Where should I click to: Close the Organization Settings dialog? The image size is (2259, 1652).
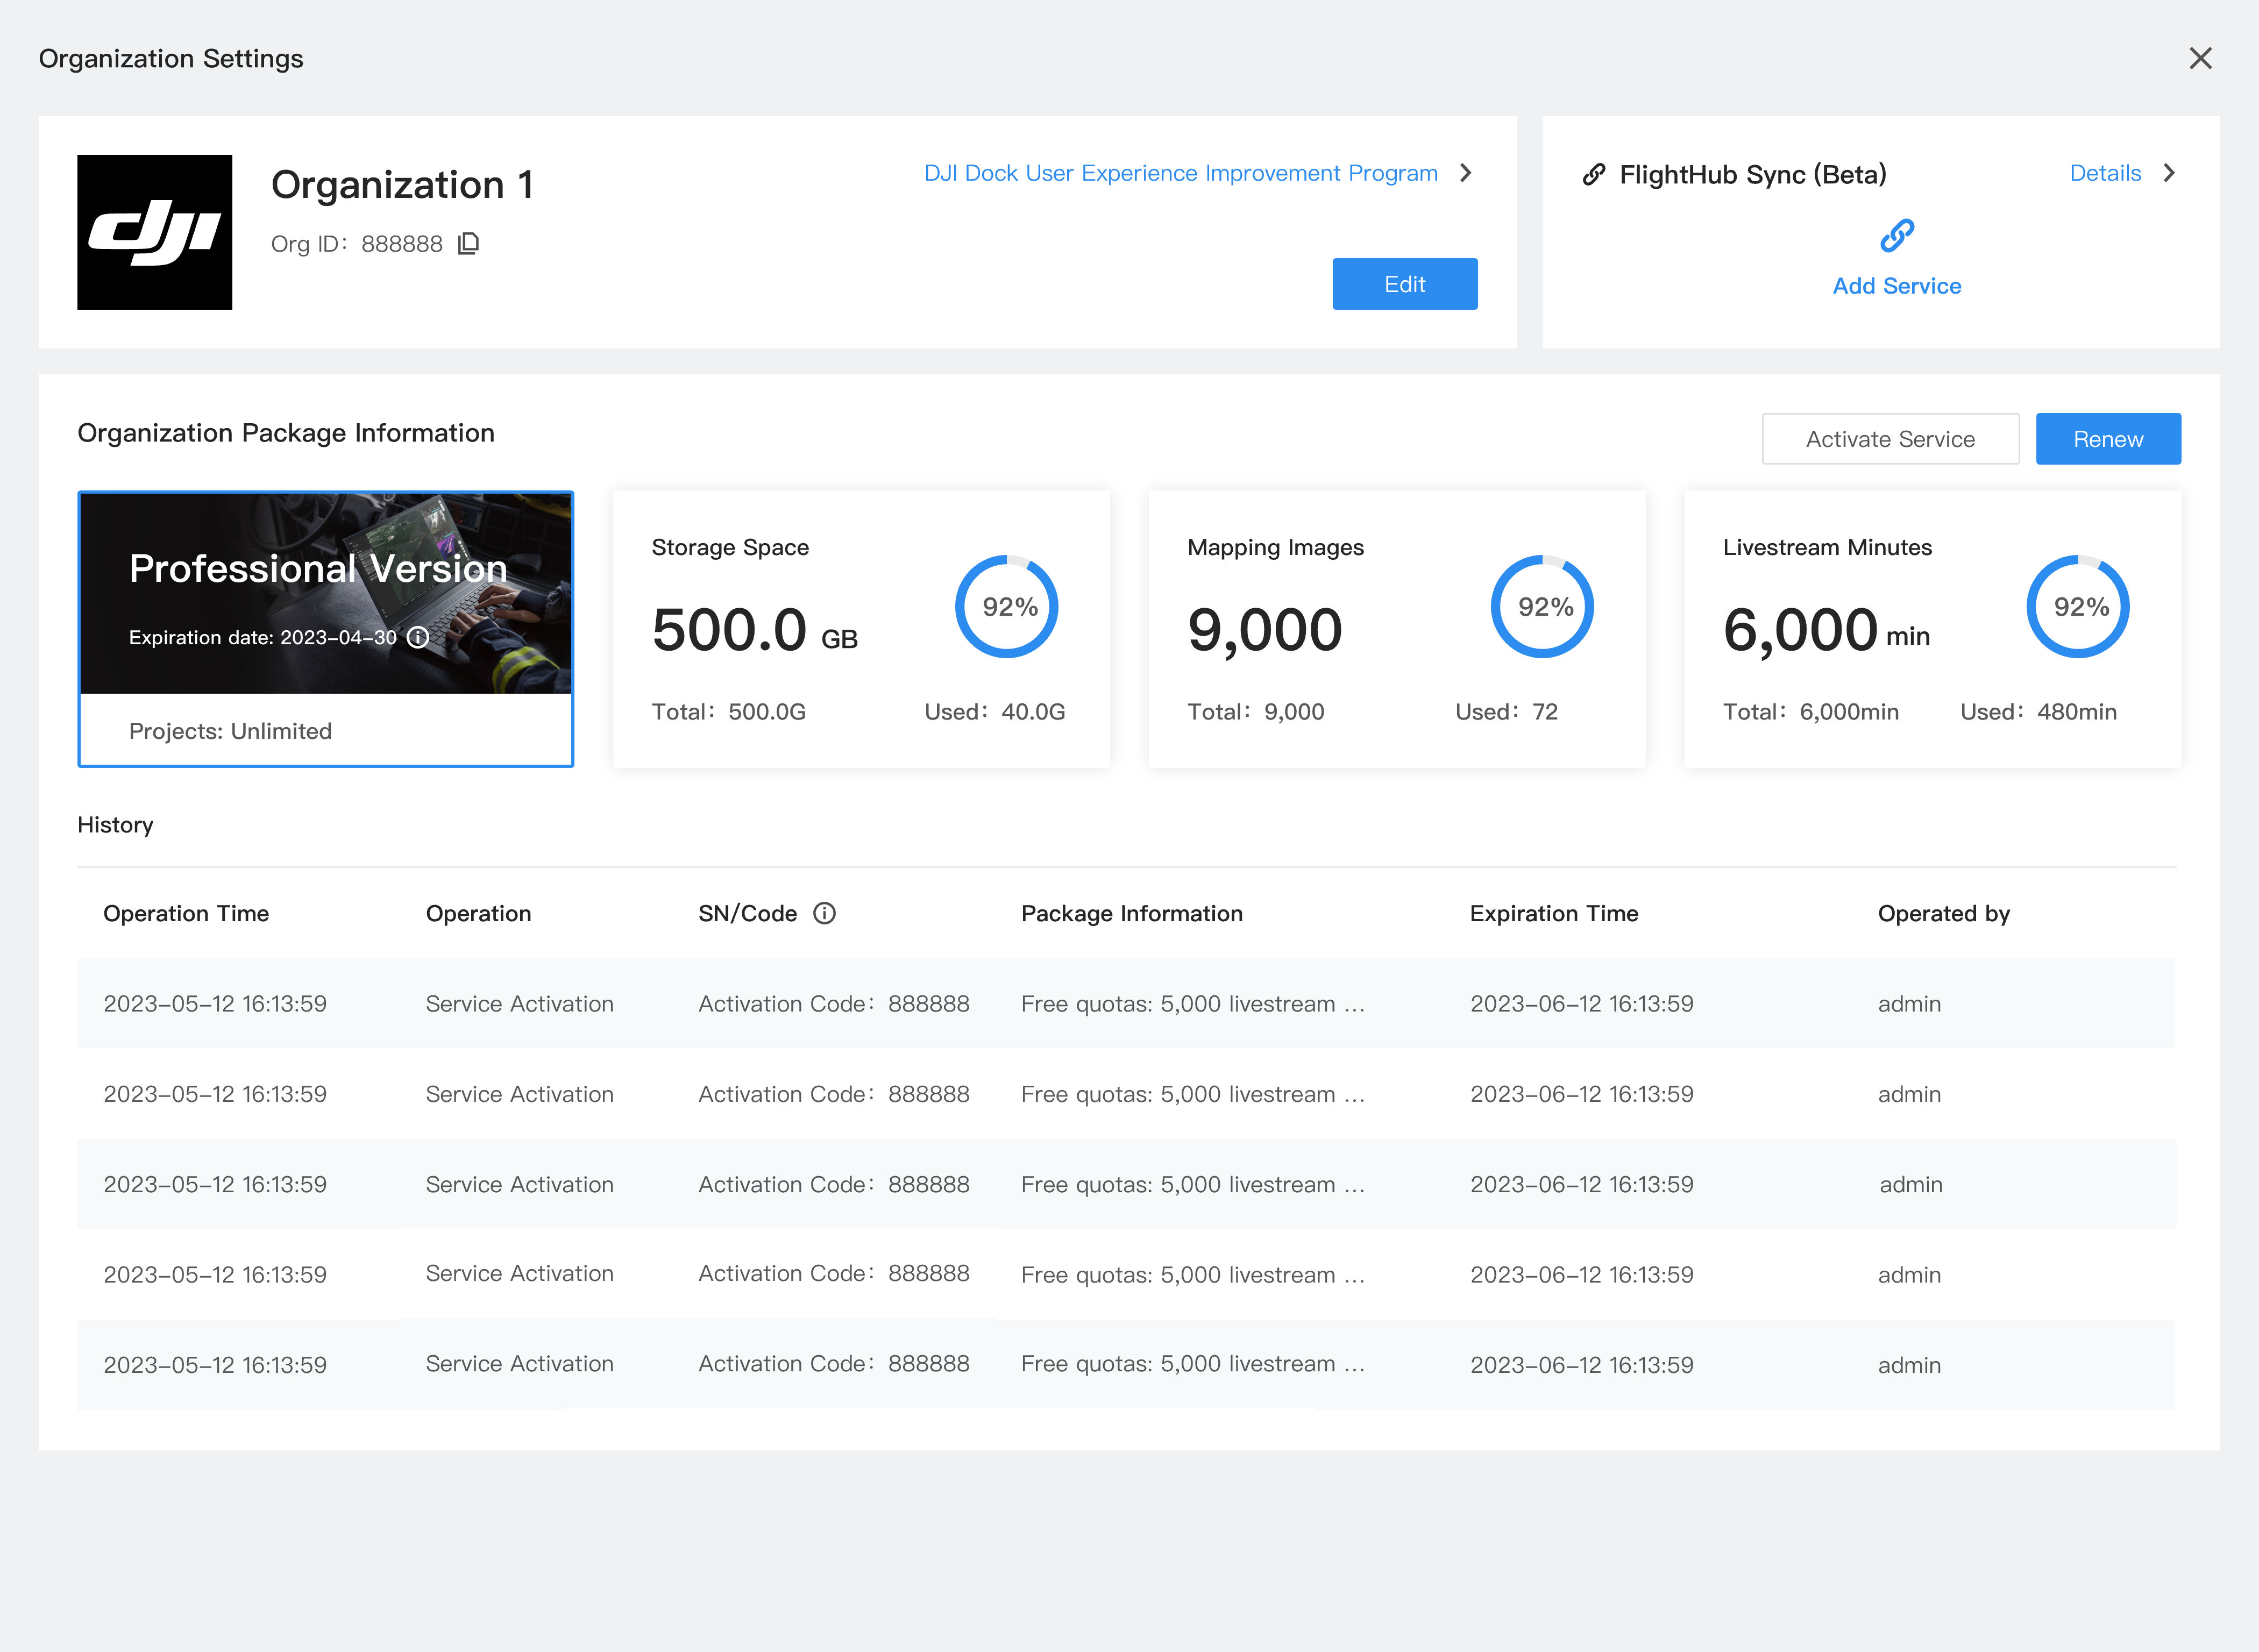click(x=2200, y=58)
